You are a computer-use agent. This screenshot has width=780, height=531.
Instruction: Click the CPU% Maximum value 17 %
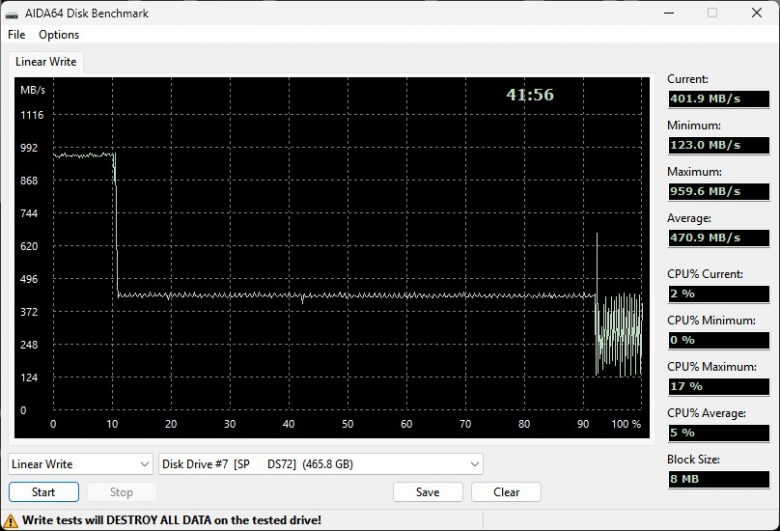point(719,386)
